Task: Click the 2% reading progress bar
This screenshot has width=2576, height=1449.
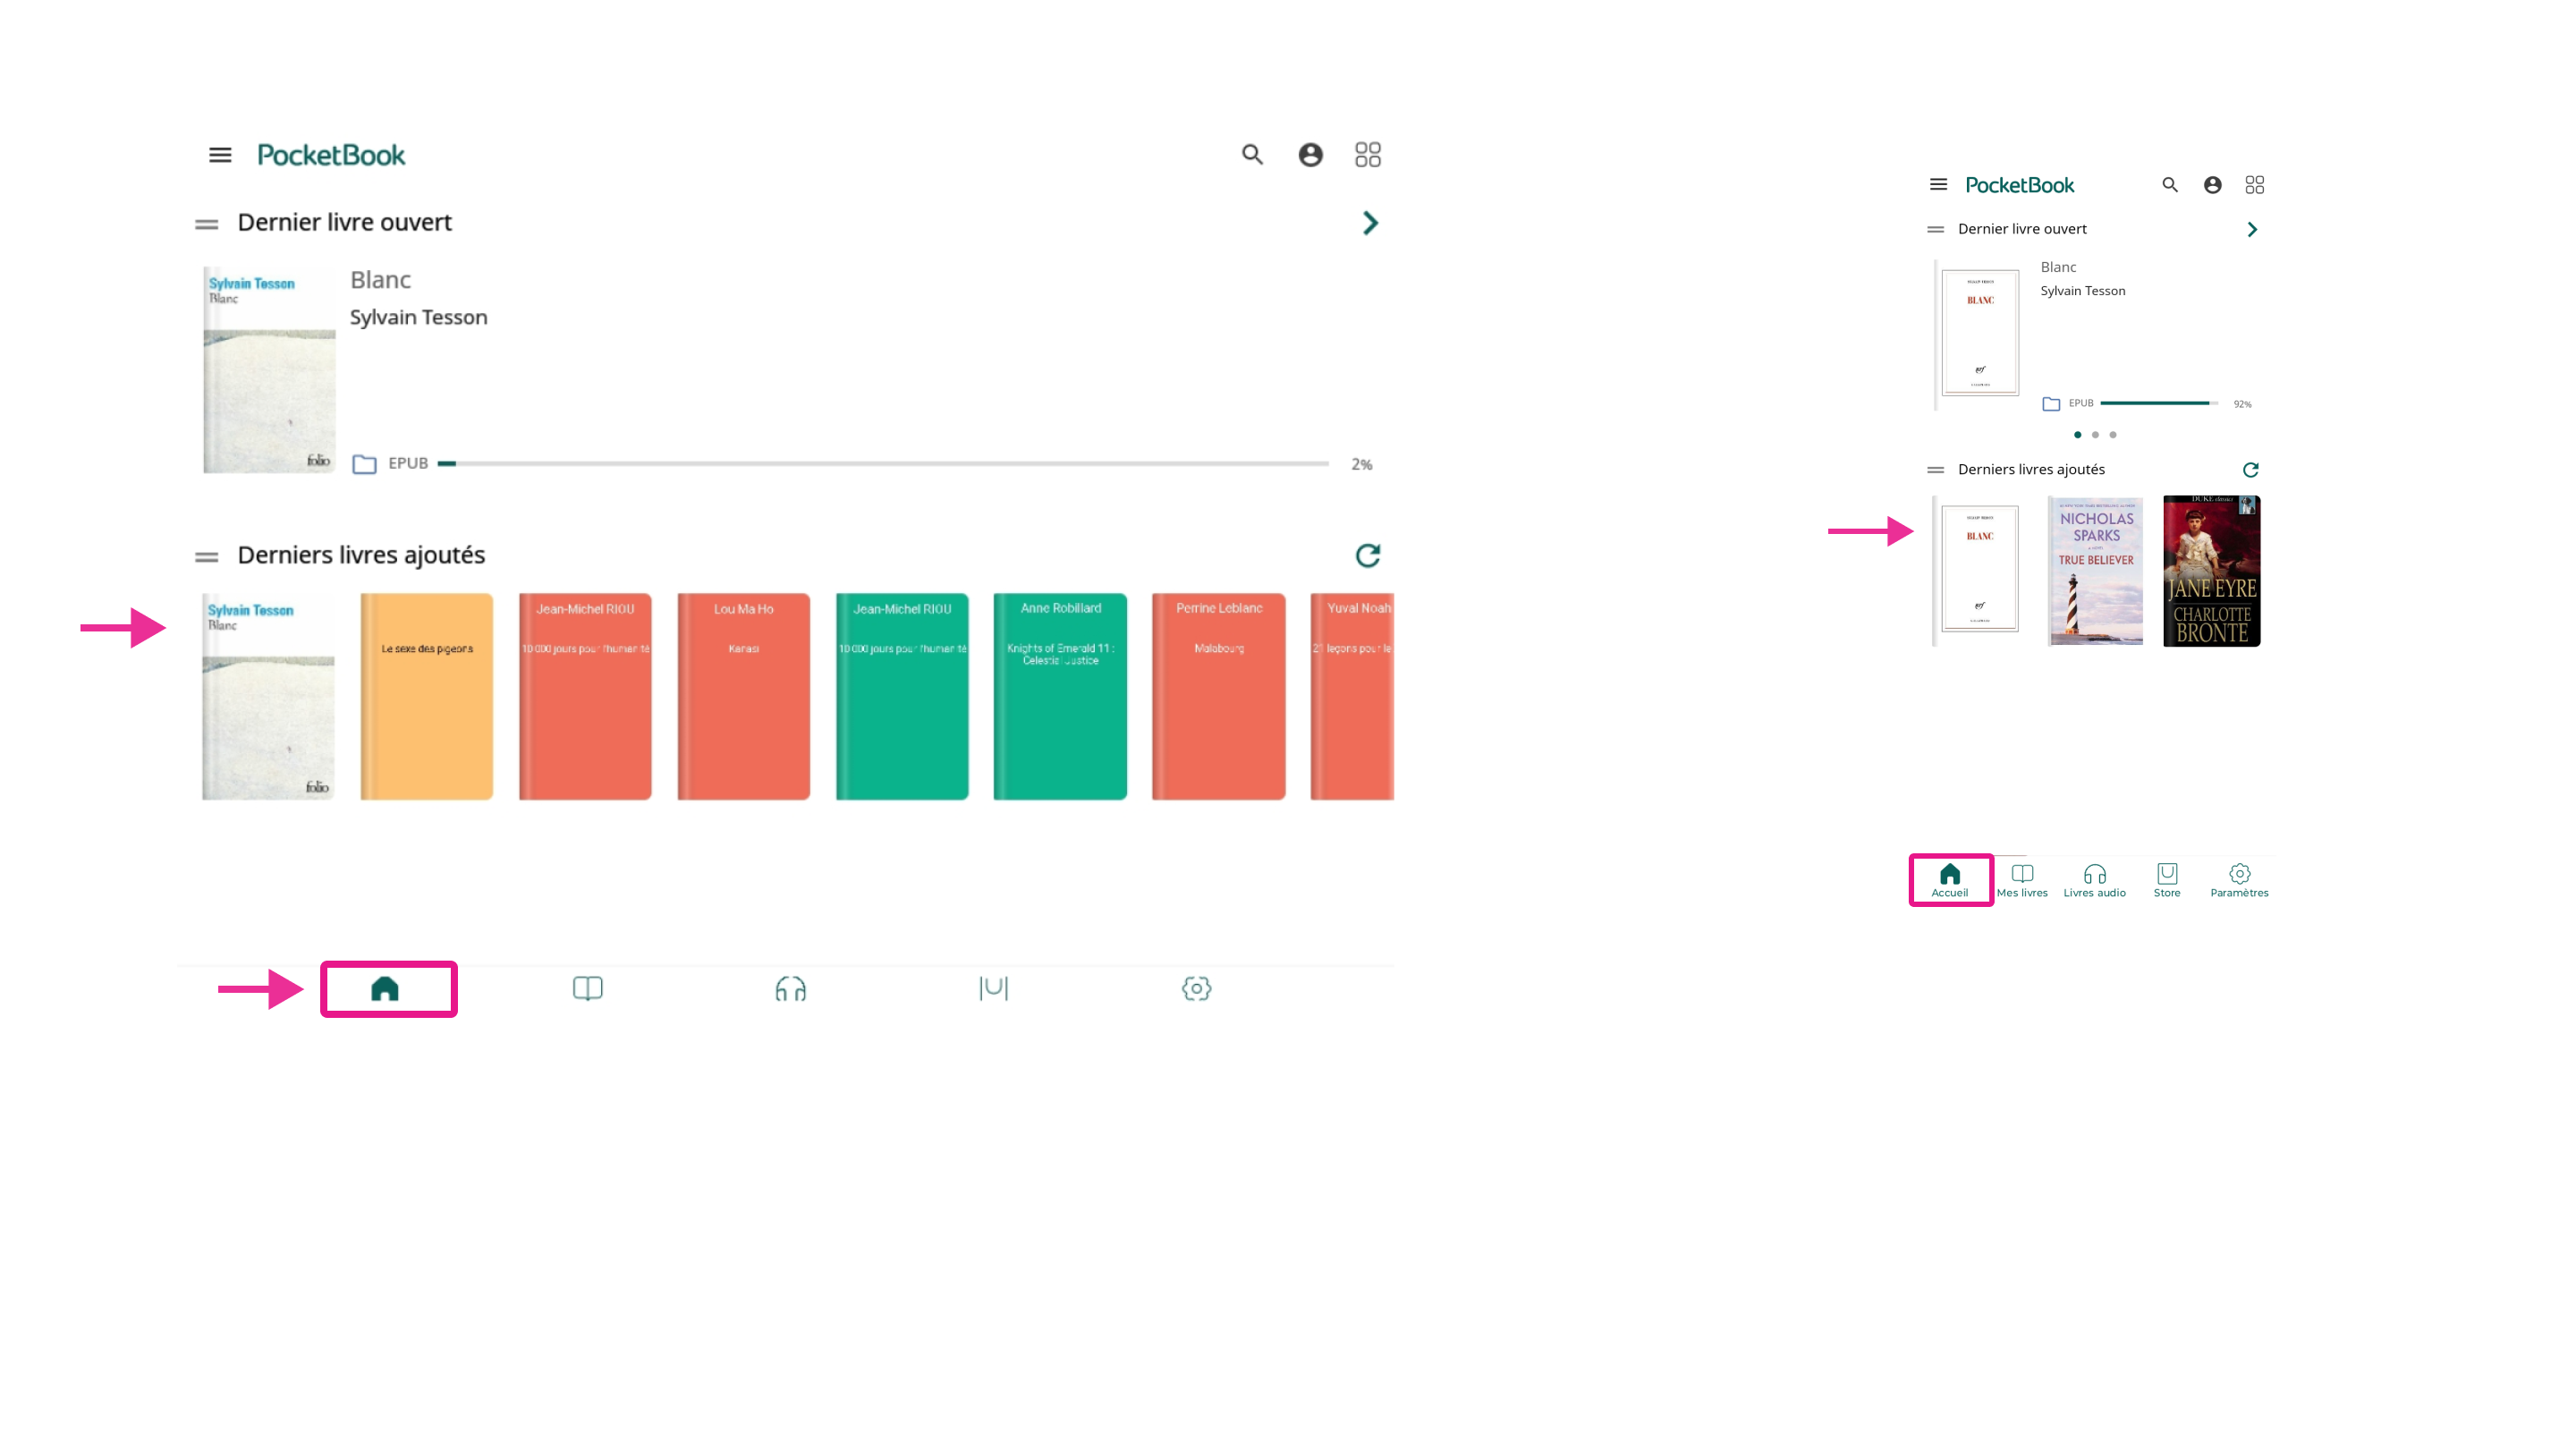Action: (883, 464)
